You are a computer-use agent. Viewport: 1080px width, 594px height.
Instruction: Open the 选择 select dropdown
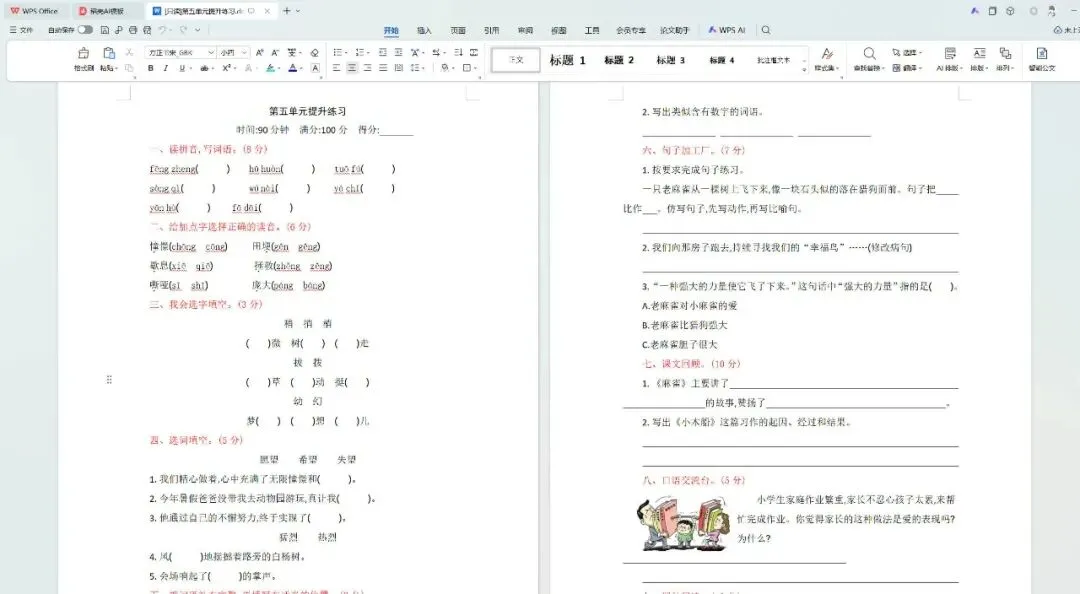coord(907,52)
